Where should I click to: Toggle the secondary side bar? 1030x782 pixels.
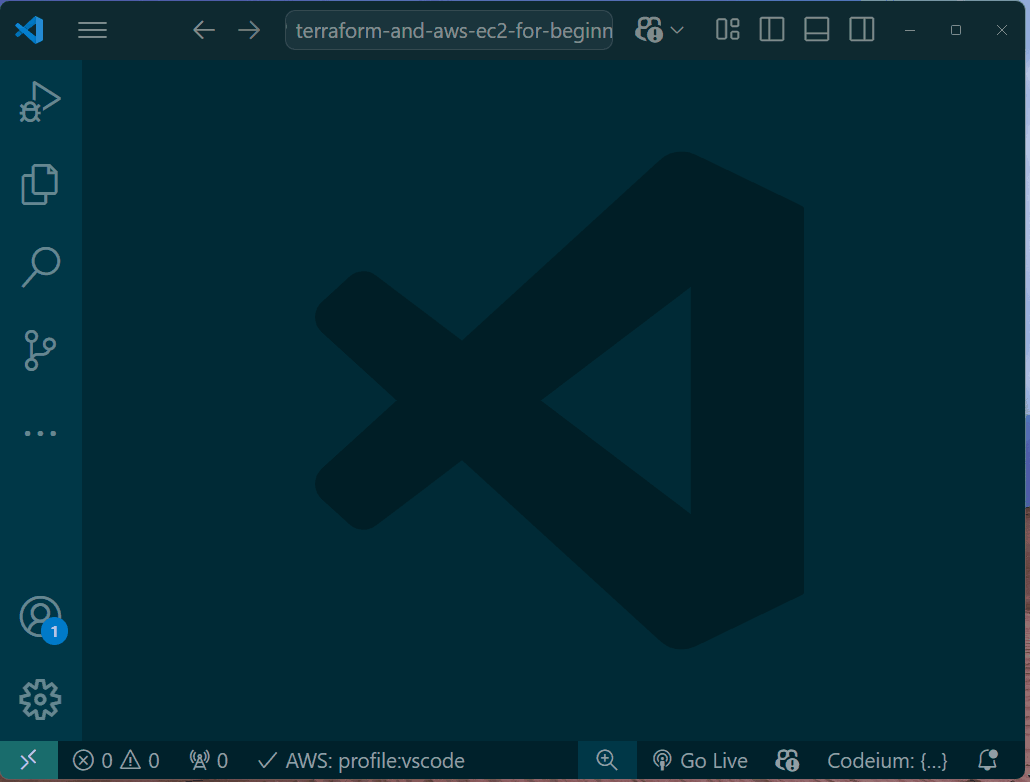861,30
